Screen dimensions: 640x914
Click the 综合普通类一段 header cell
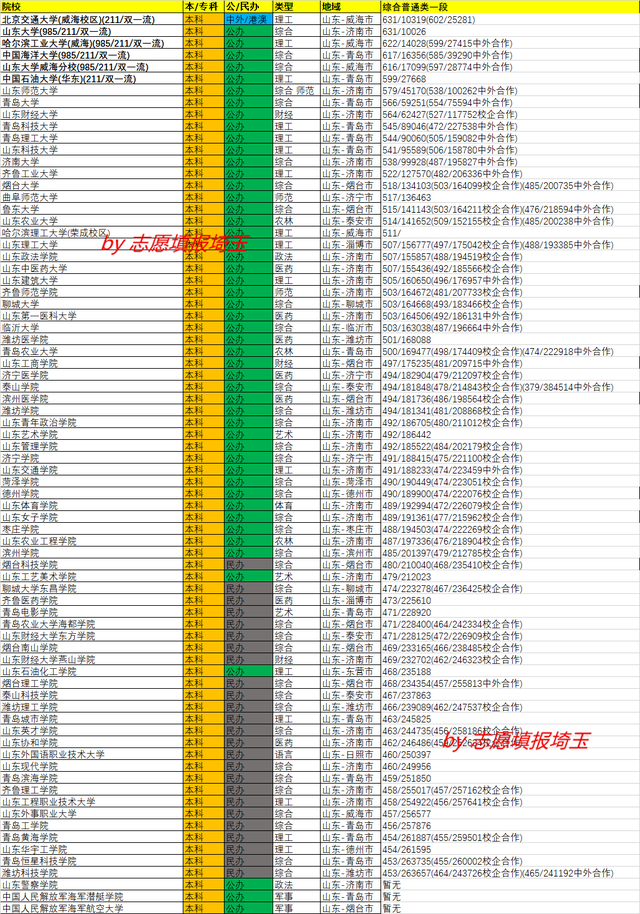[x=511, y=7]
